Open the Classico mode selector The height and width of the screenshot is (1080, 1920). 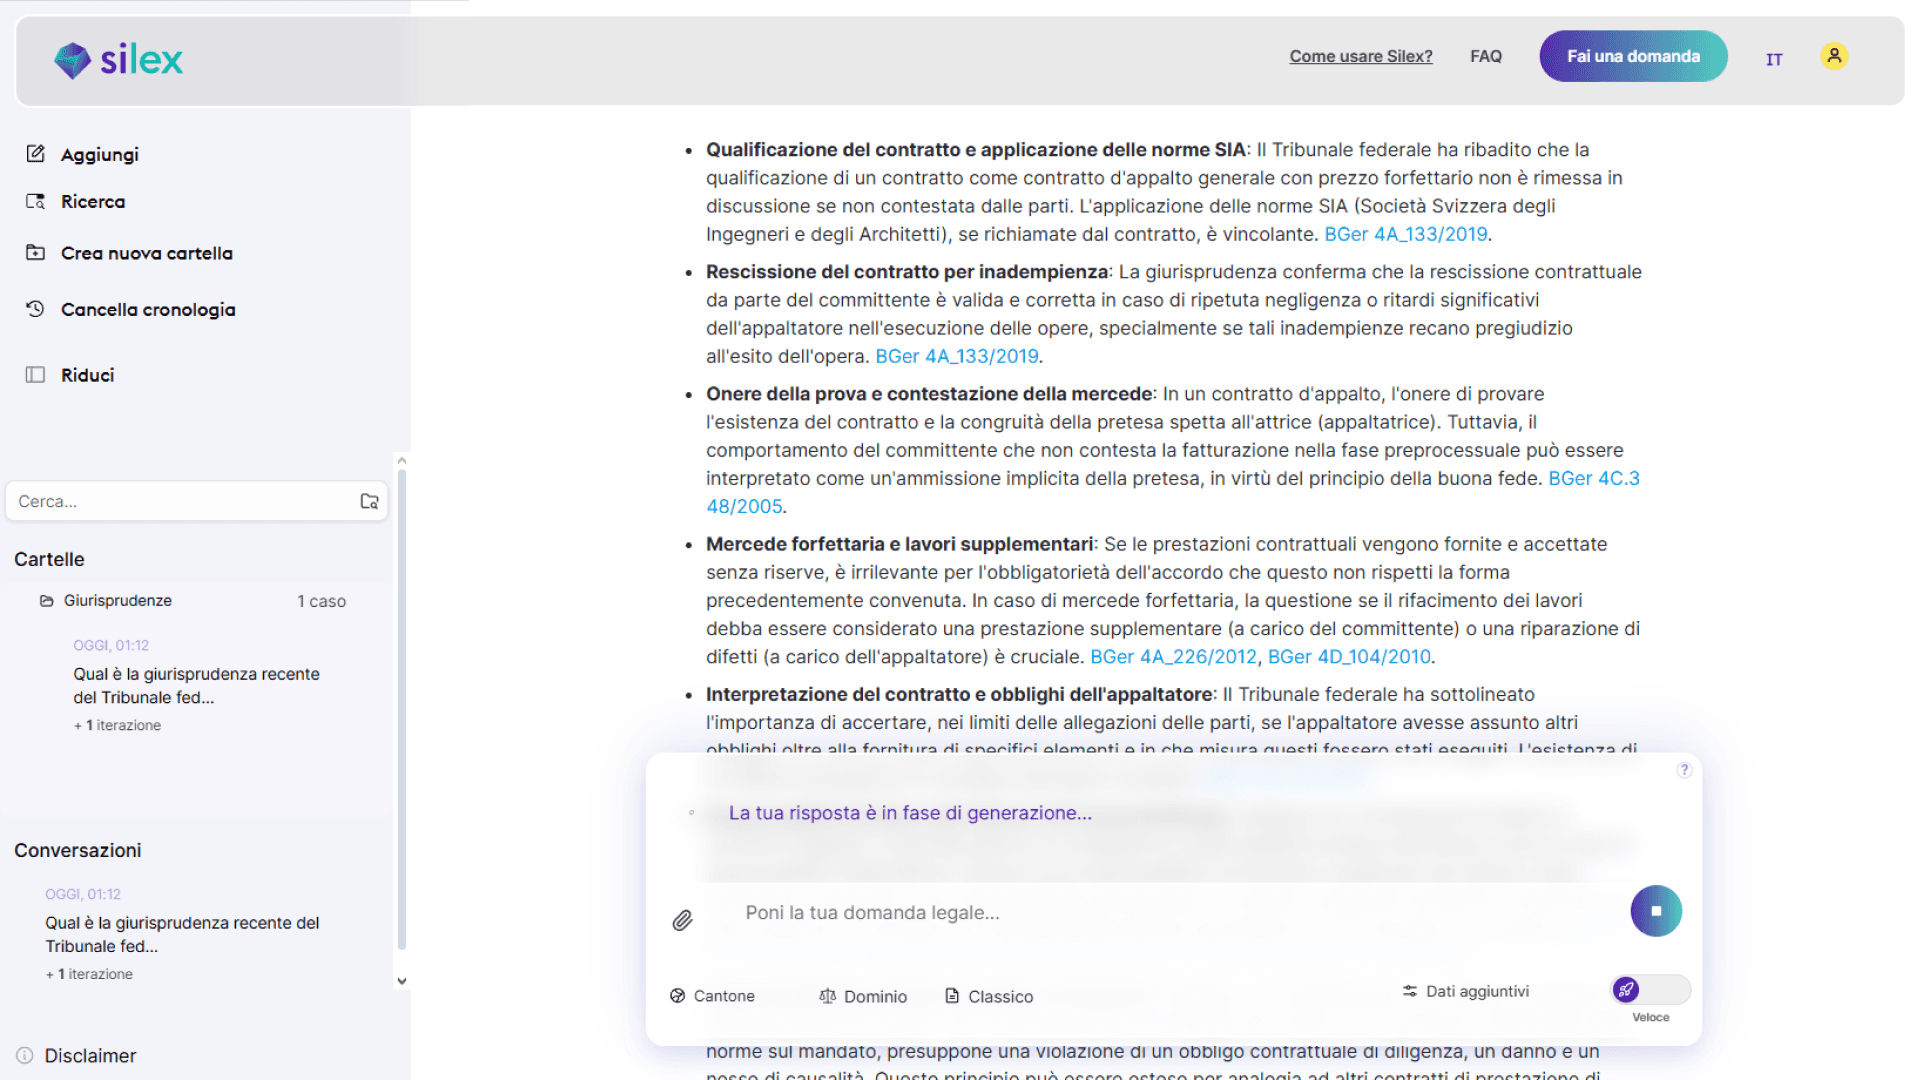point(989,996)
